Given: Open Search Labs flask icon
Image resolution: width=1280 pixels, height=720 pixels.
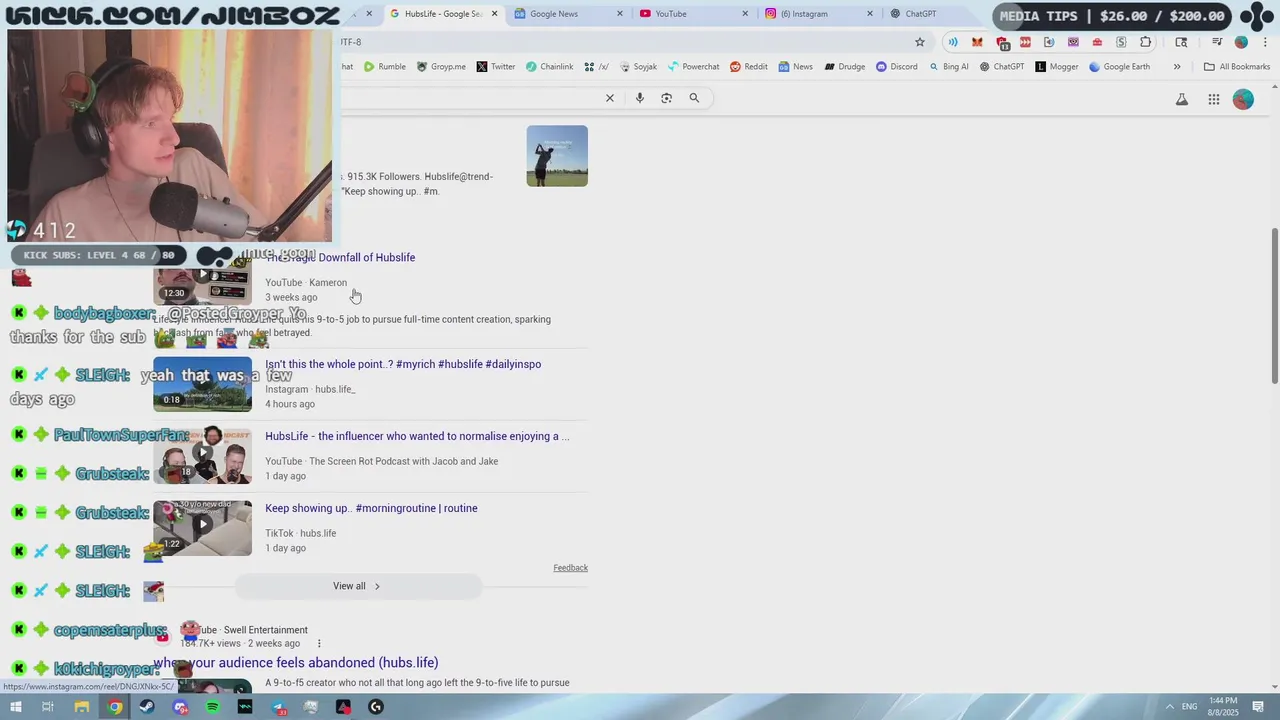Looking at the screenshot, I should tap(1182, 99).
